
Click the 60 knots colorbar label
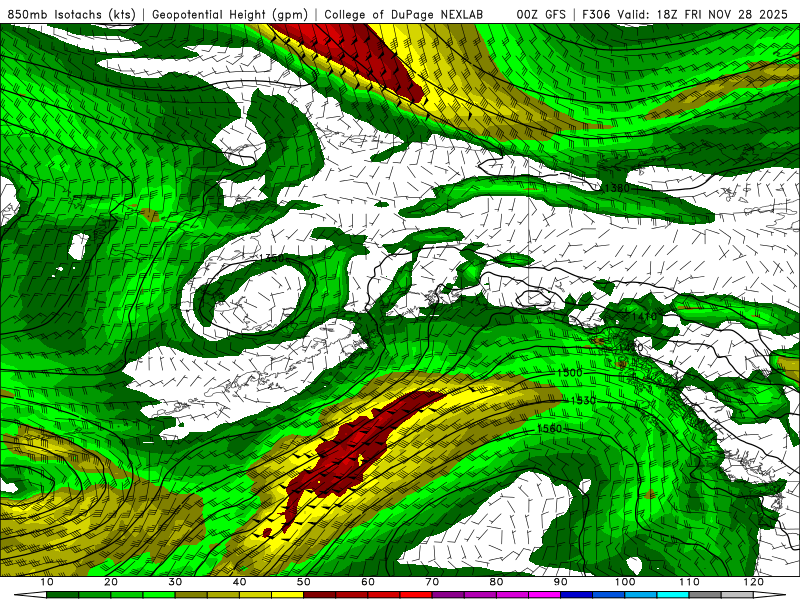coord(368,582)
